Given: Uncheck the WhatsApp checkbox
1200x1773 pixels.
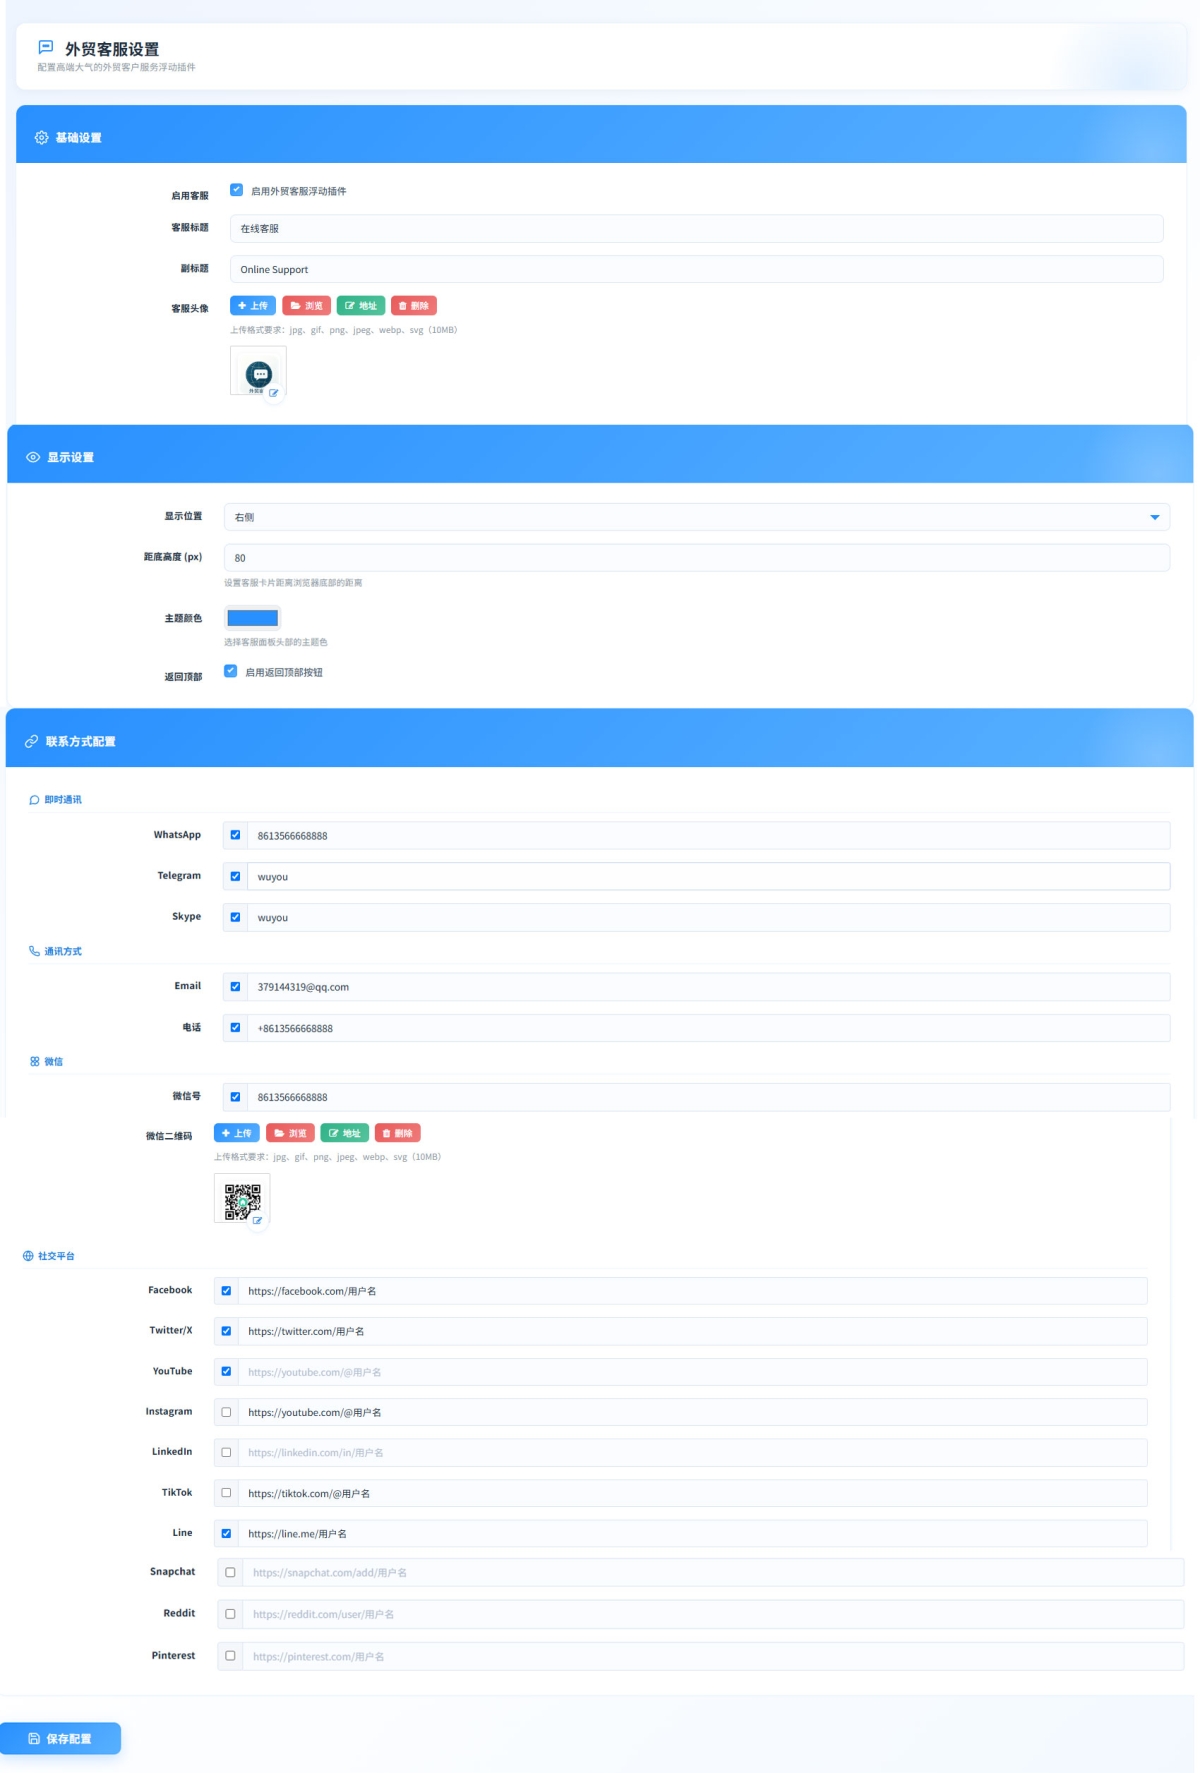Looking at the screenshot, I should point(235,835).
